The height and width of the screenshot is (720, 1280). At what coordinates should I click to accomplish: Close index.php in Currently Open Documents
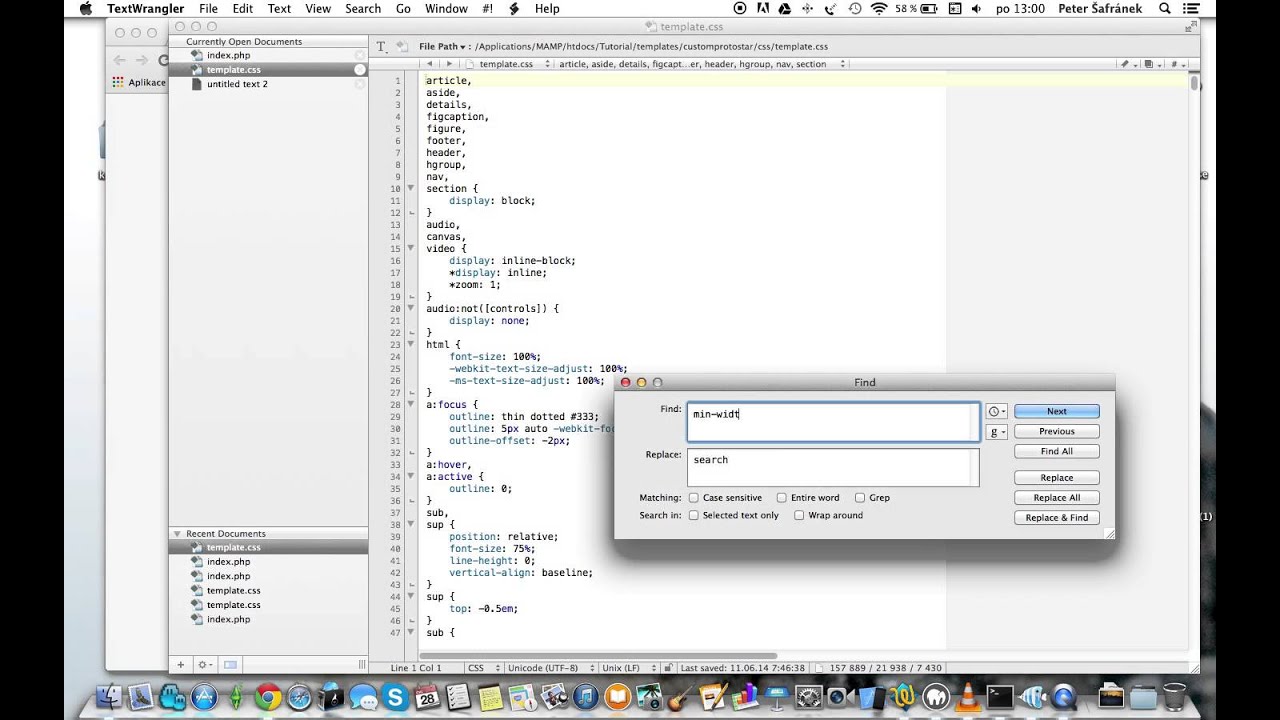coord(360,55)
